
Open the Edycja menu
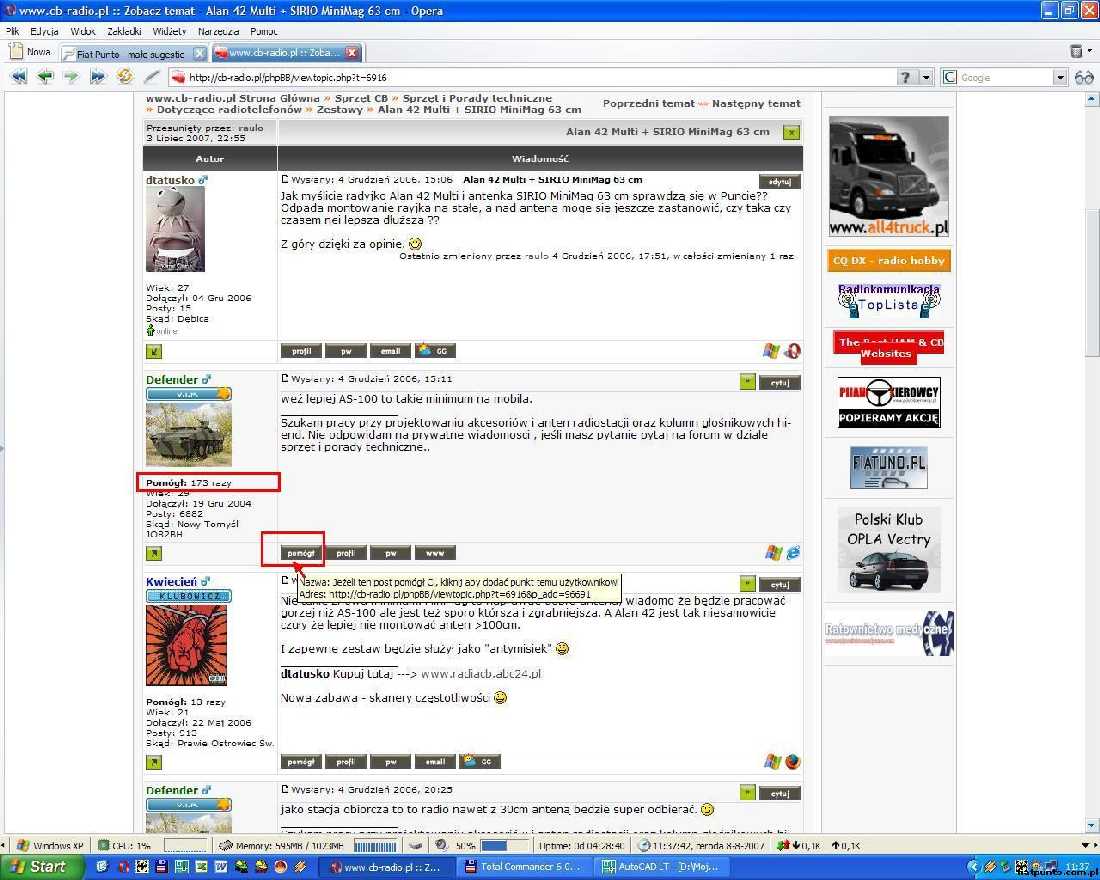pyautogui.click(x=44, y=31)
